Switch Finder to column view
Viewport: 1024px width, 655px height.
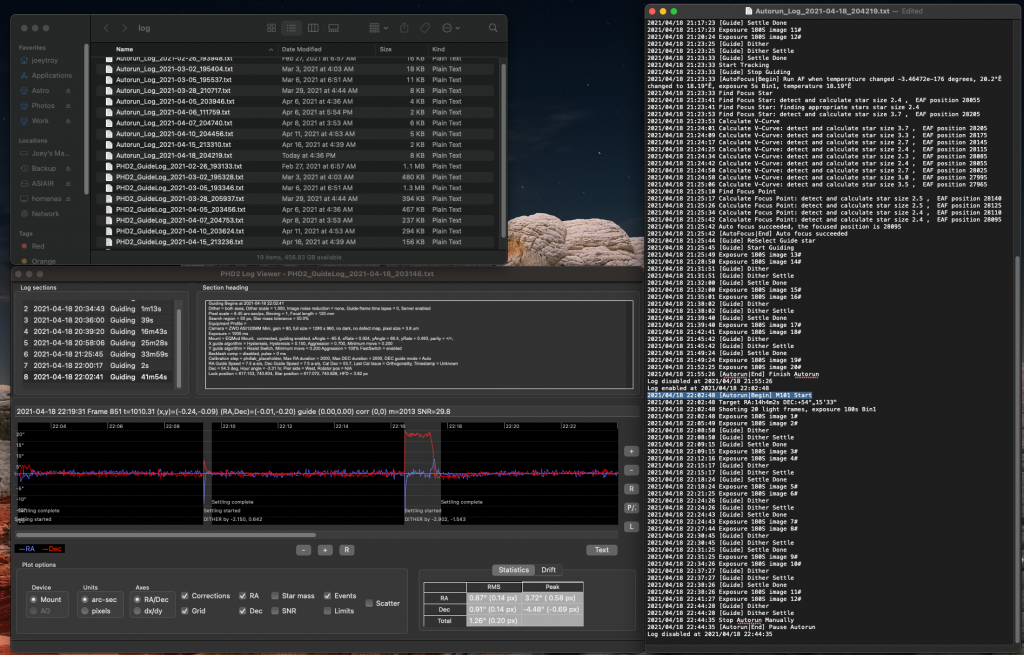313,28
